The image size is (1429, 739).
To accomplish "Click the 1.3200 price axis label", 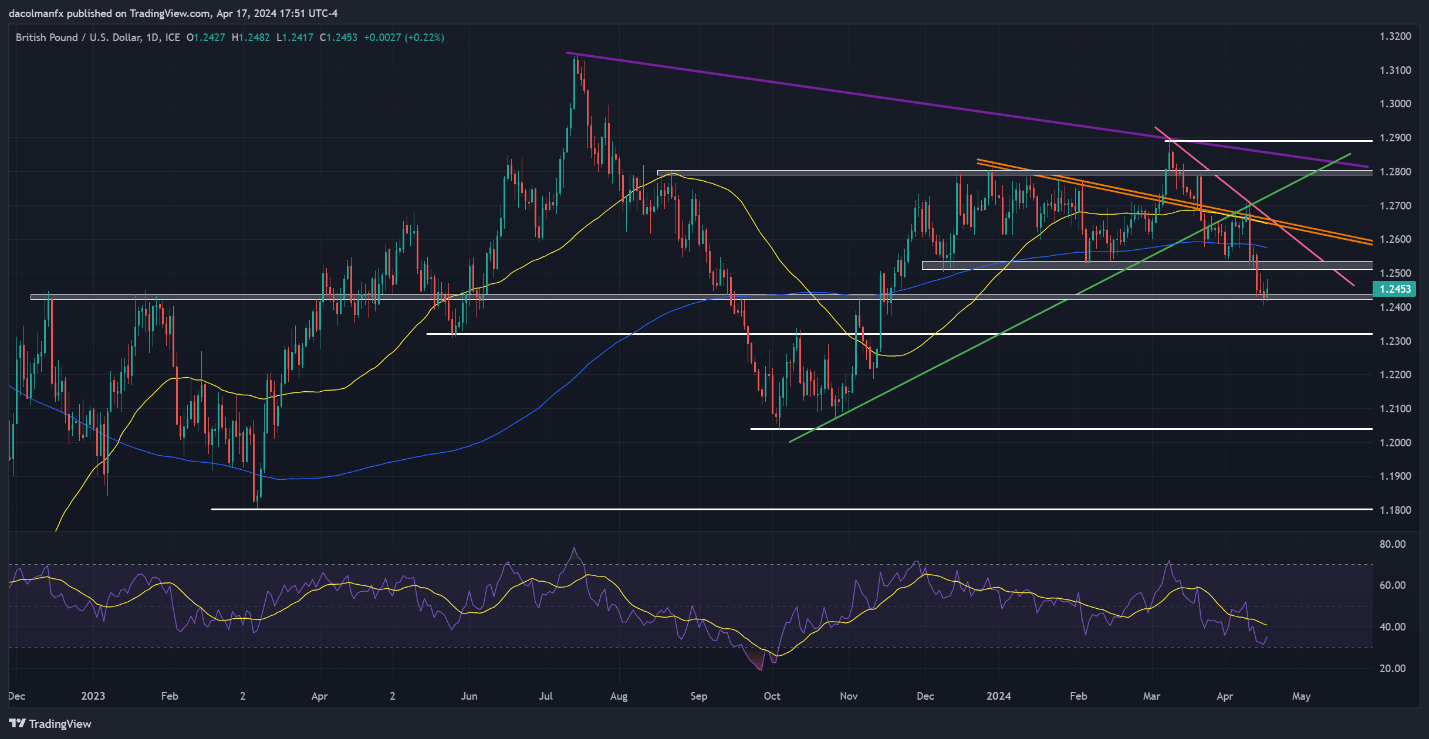I will [x=1395, y=36].
